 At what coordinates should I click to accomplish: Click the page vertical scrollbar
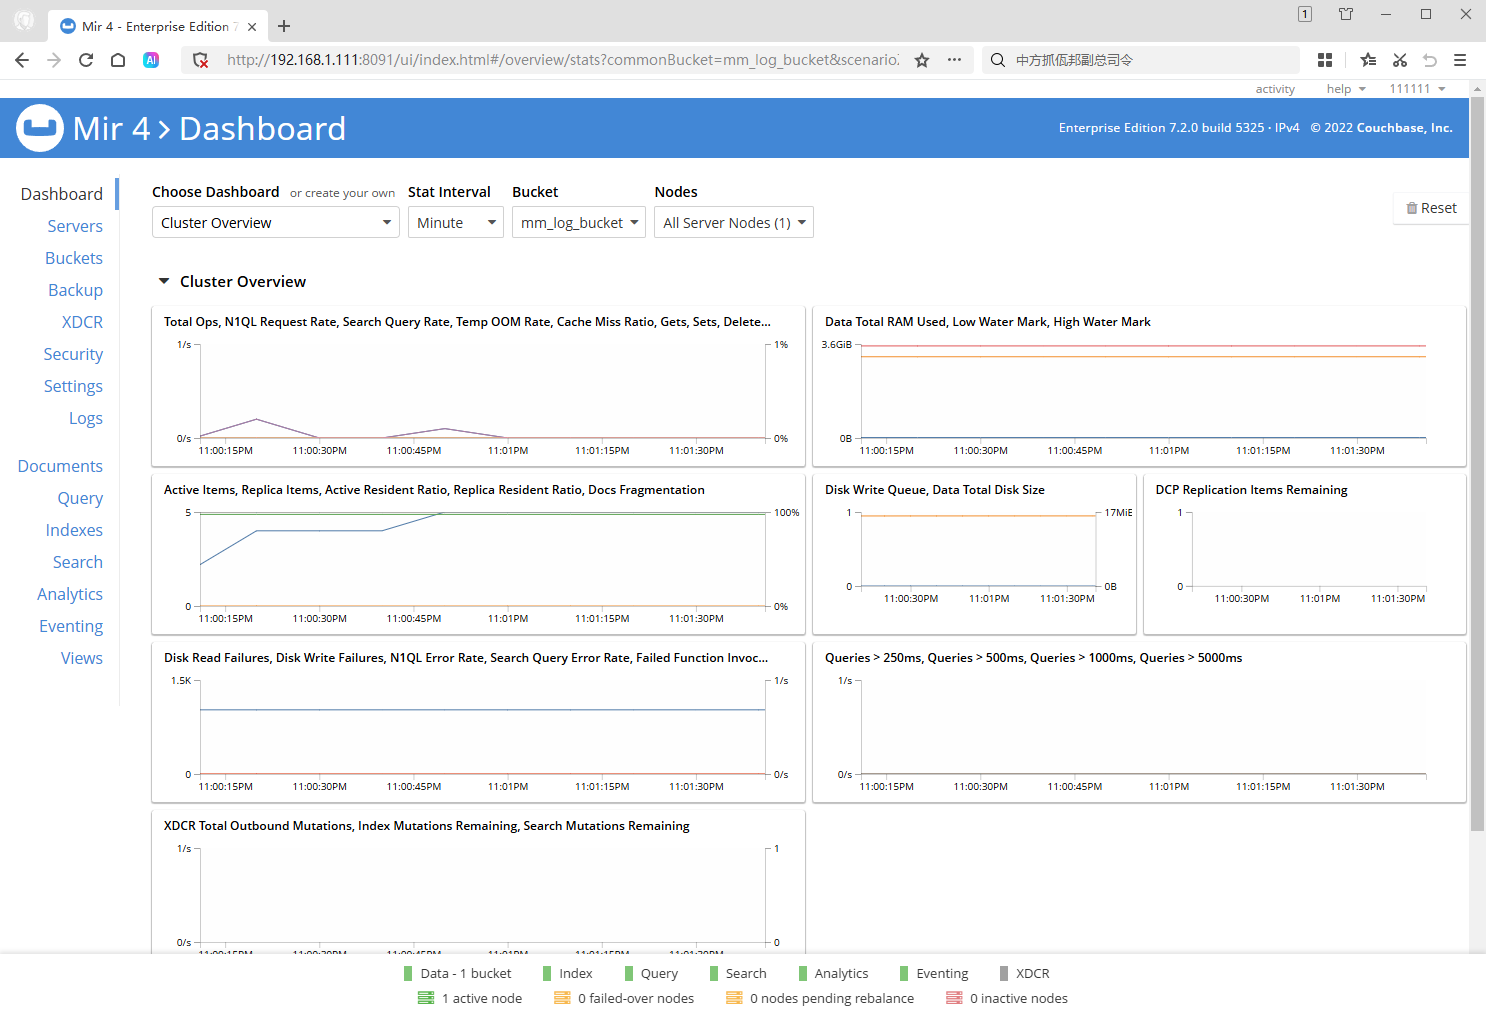(1477, 463)
